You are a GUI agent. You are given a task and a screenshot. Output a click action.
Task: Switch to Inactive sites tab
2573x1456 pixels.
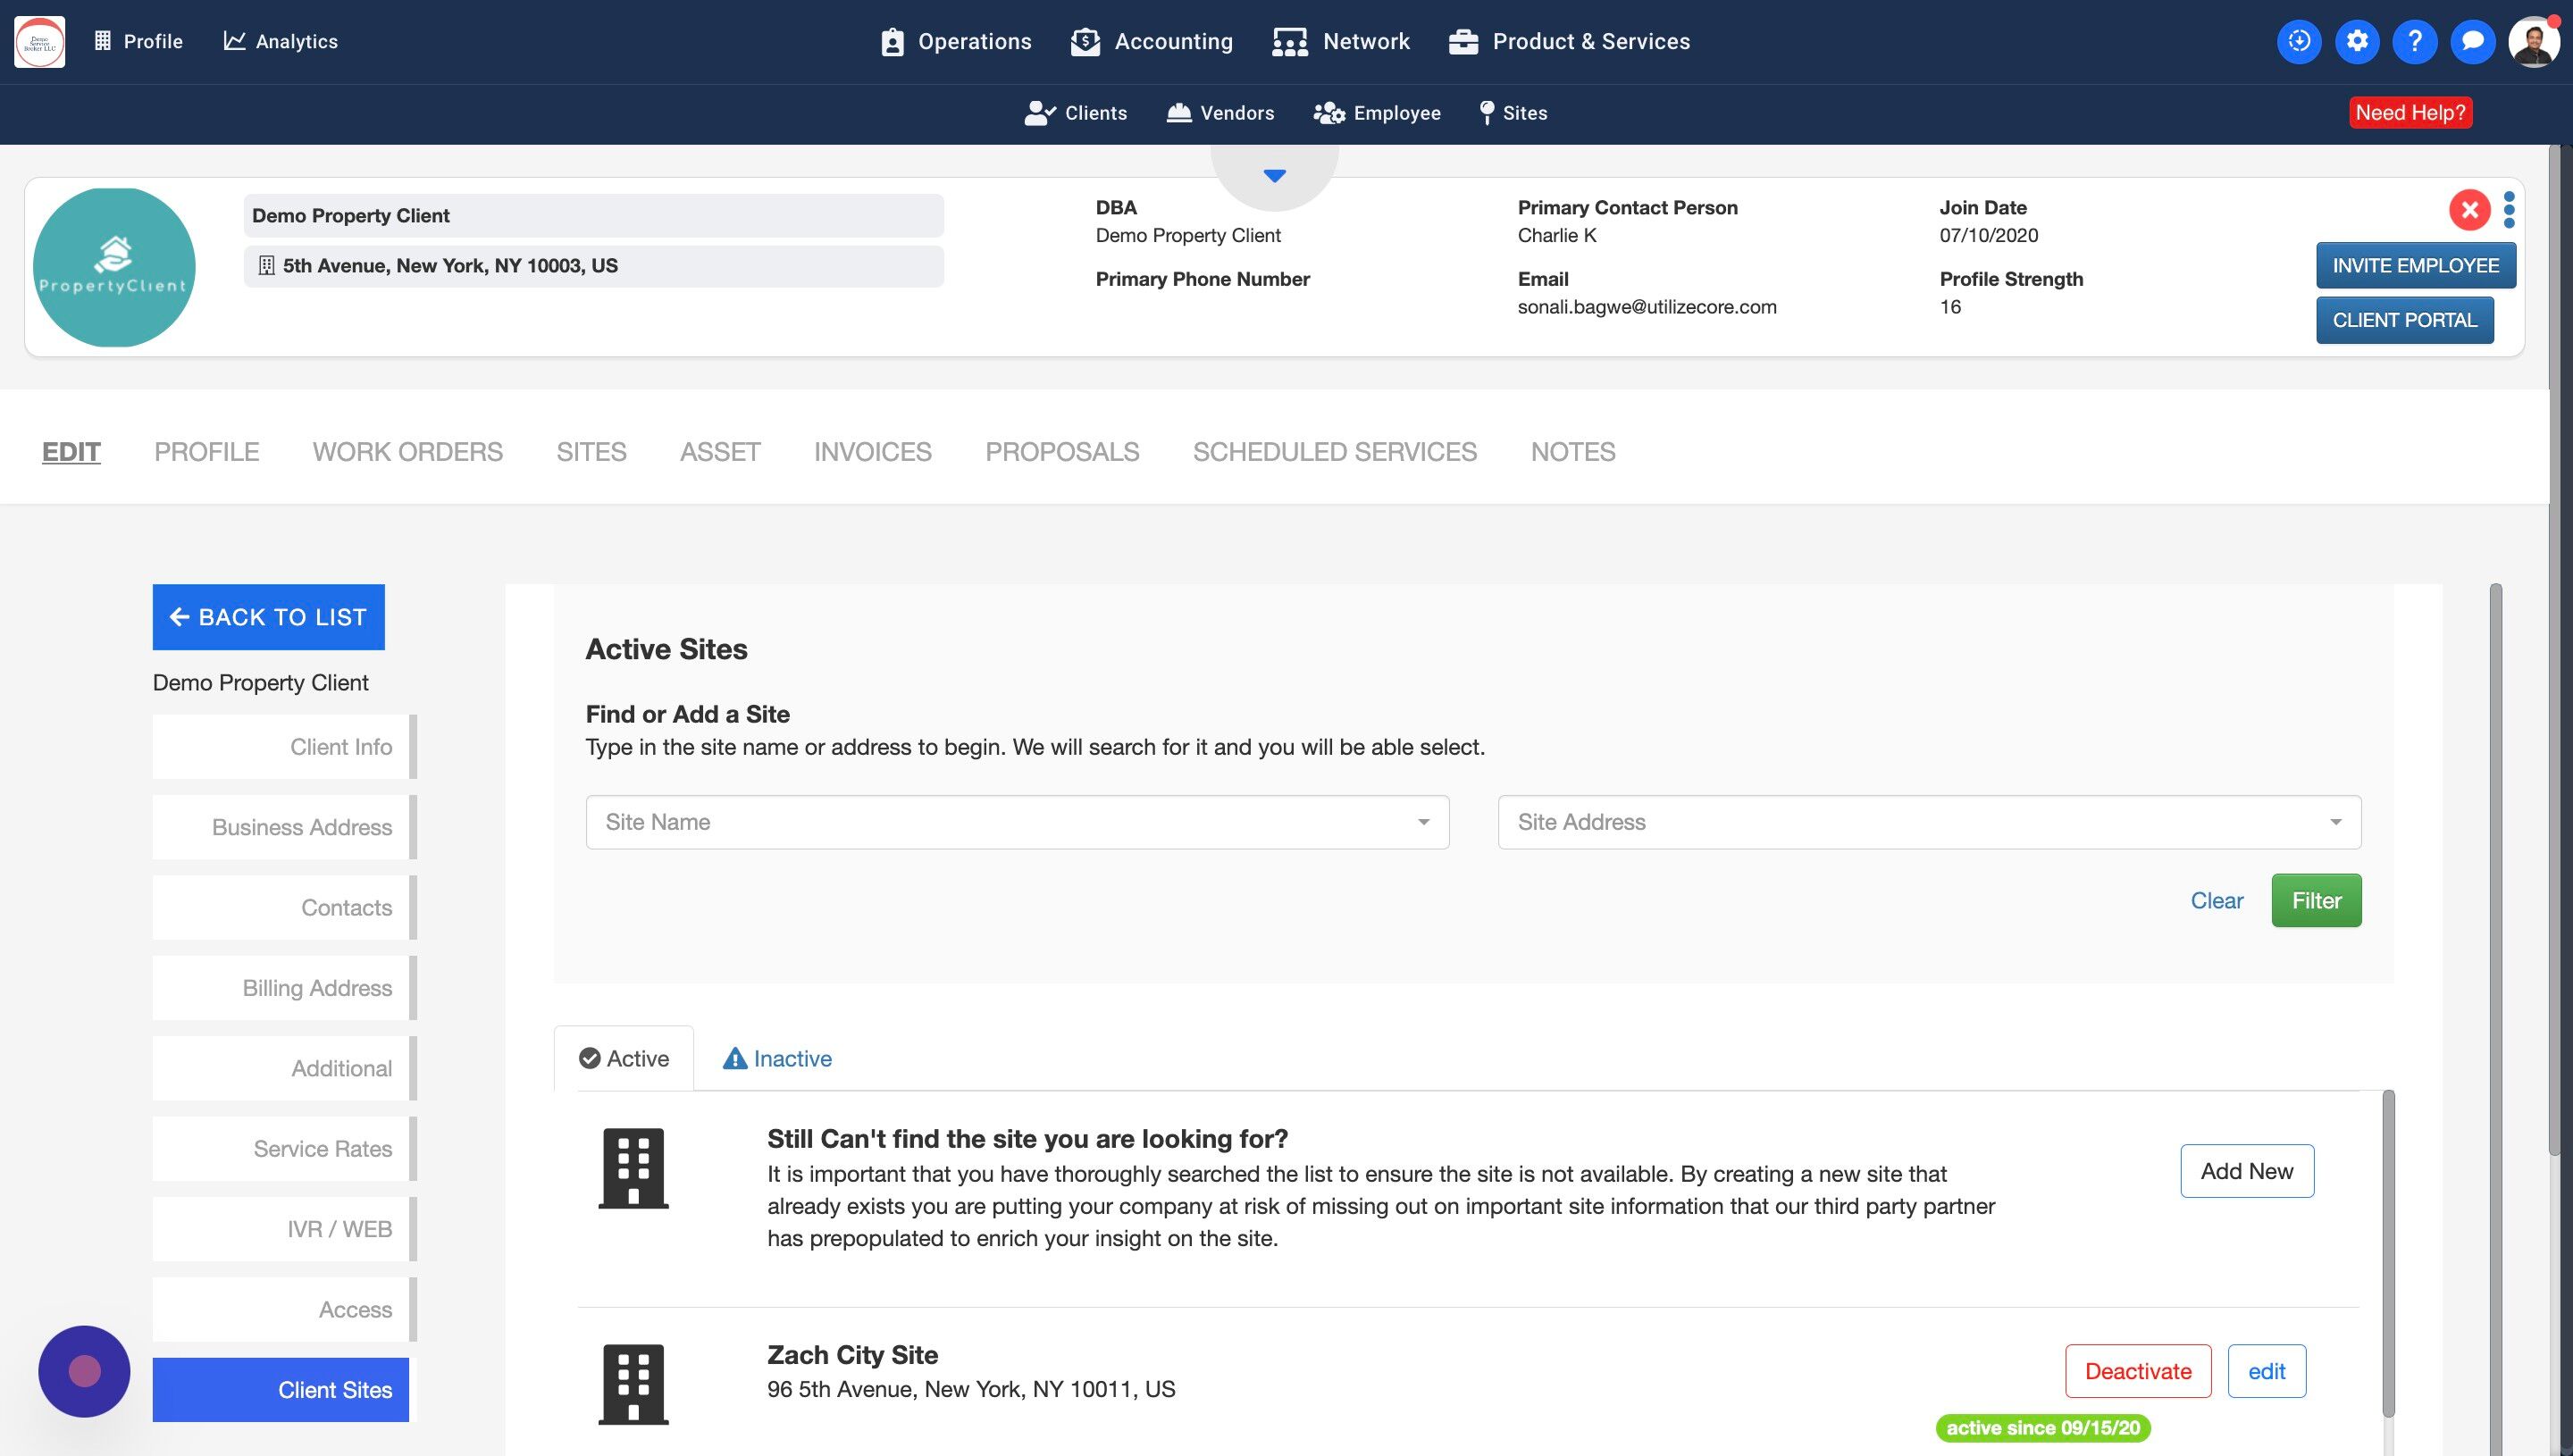777,1058
